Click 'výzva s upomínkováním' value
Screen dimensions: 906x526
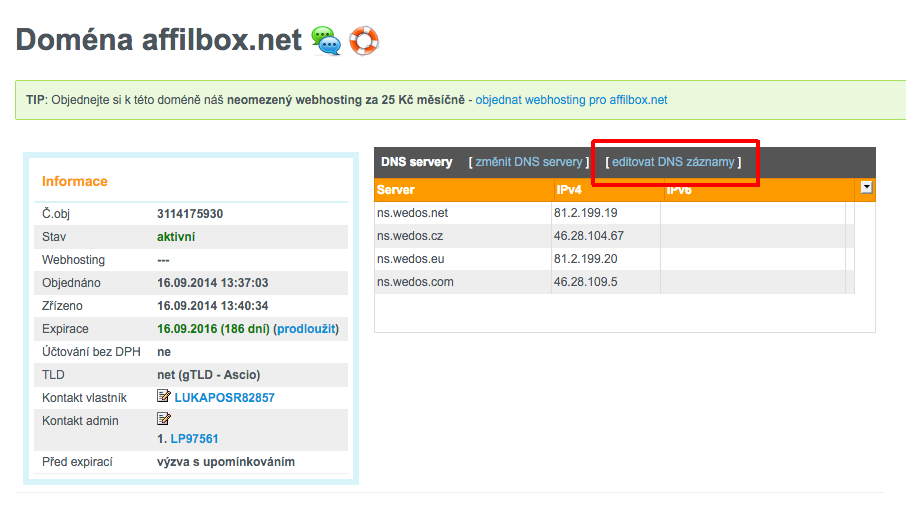click(226, 462)
